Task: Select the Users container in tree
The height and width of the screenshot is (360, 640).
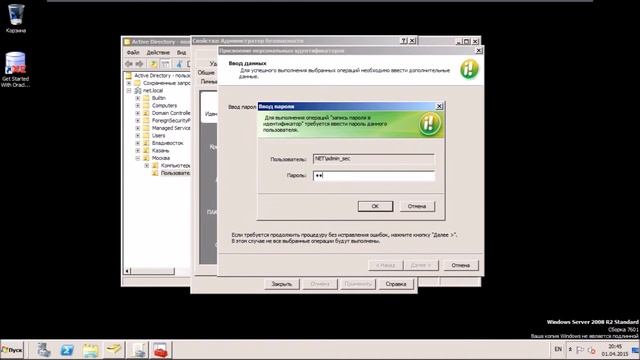Action: (x=158, y=136)
